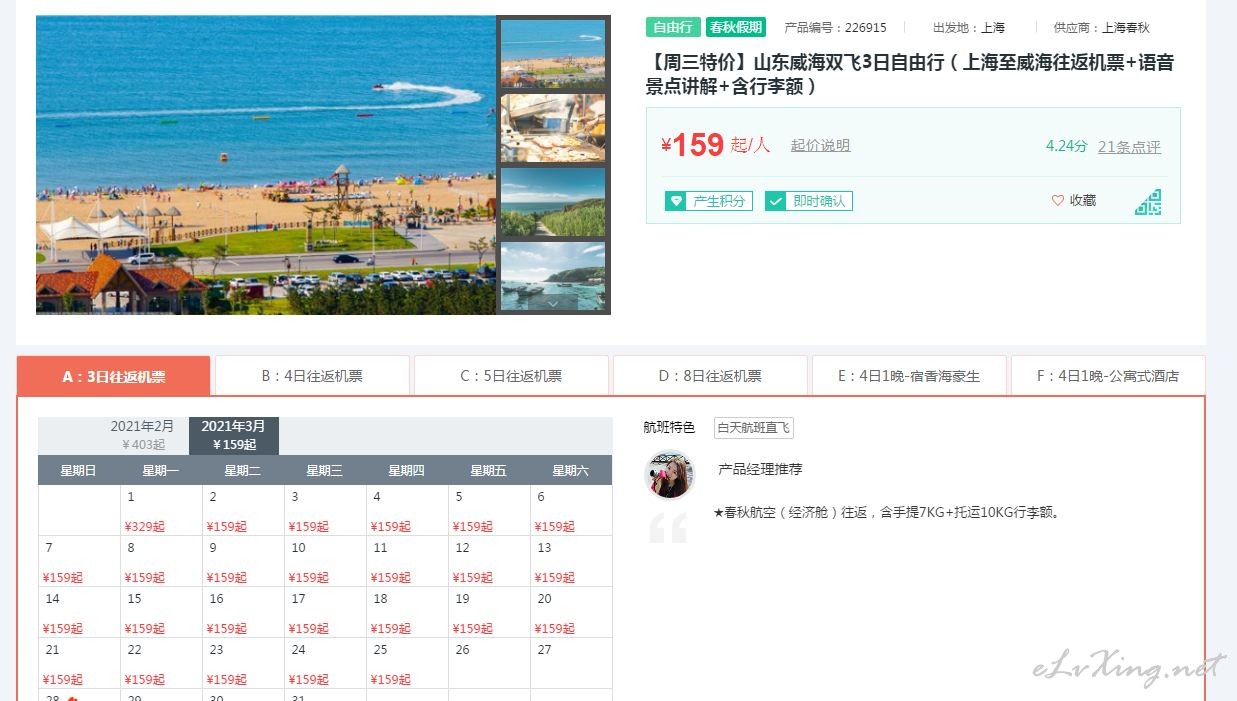Click the 即时确认 badge
This screenshot has height=701, width=1237.
click(809, 201)
